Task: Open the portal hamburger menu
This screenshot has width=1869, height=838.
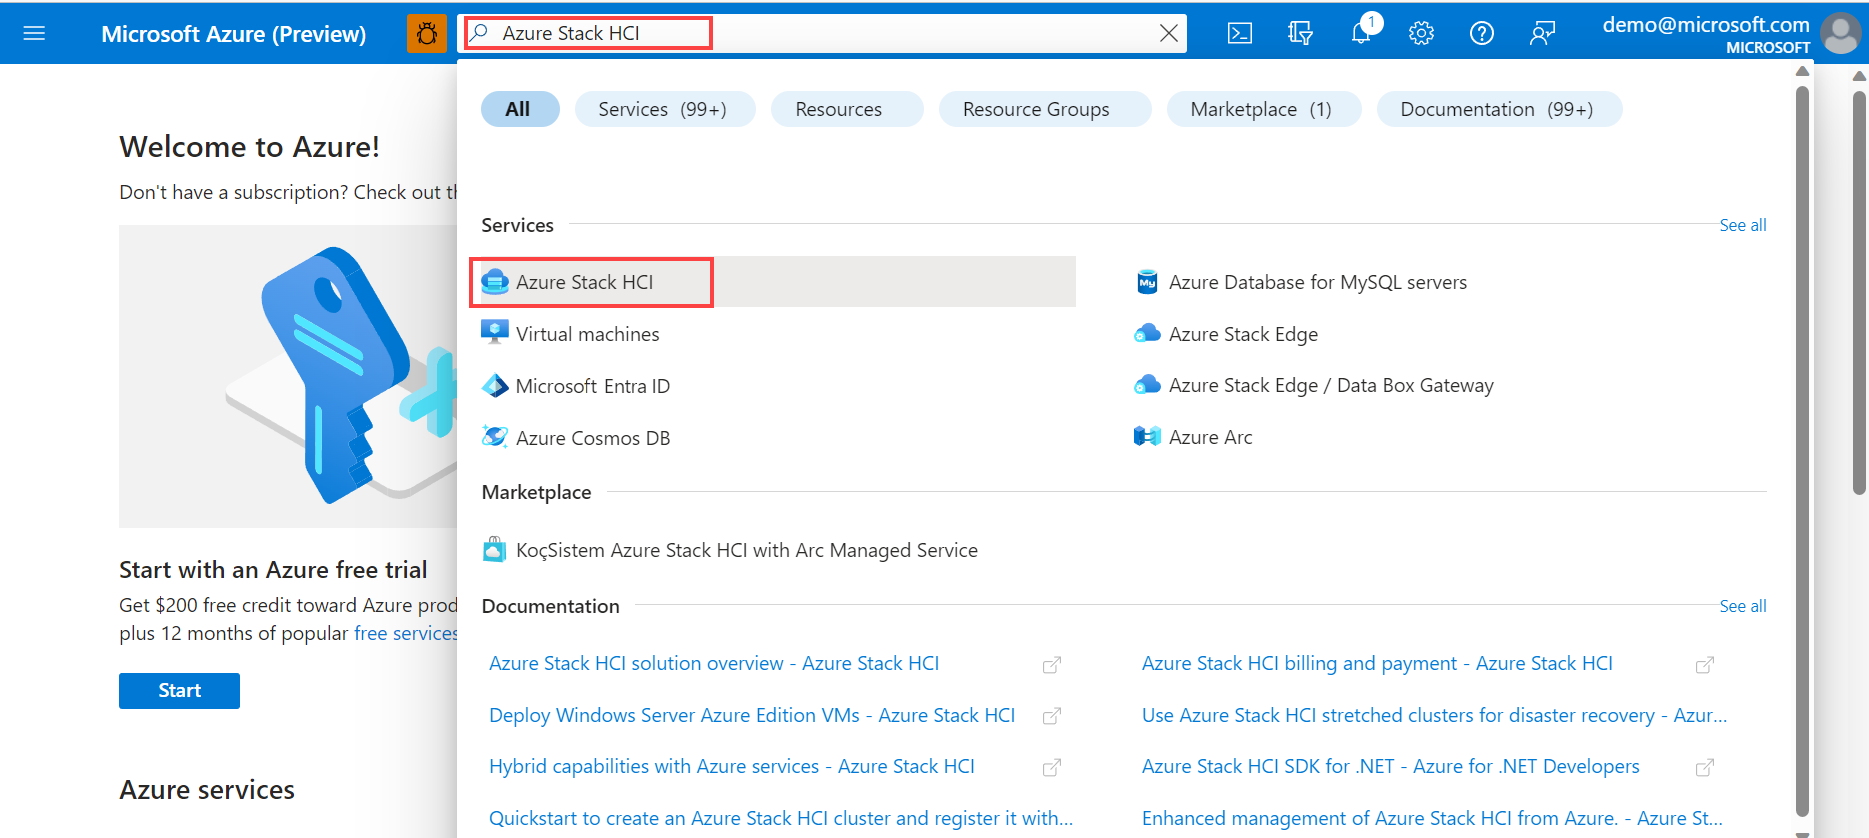Action: (34, 33)
